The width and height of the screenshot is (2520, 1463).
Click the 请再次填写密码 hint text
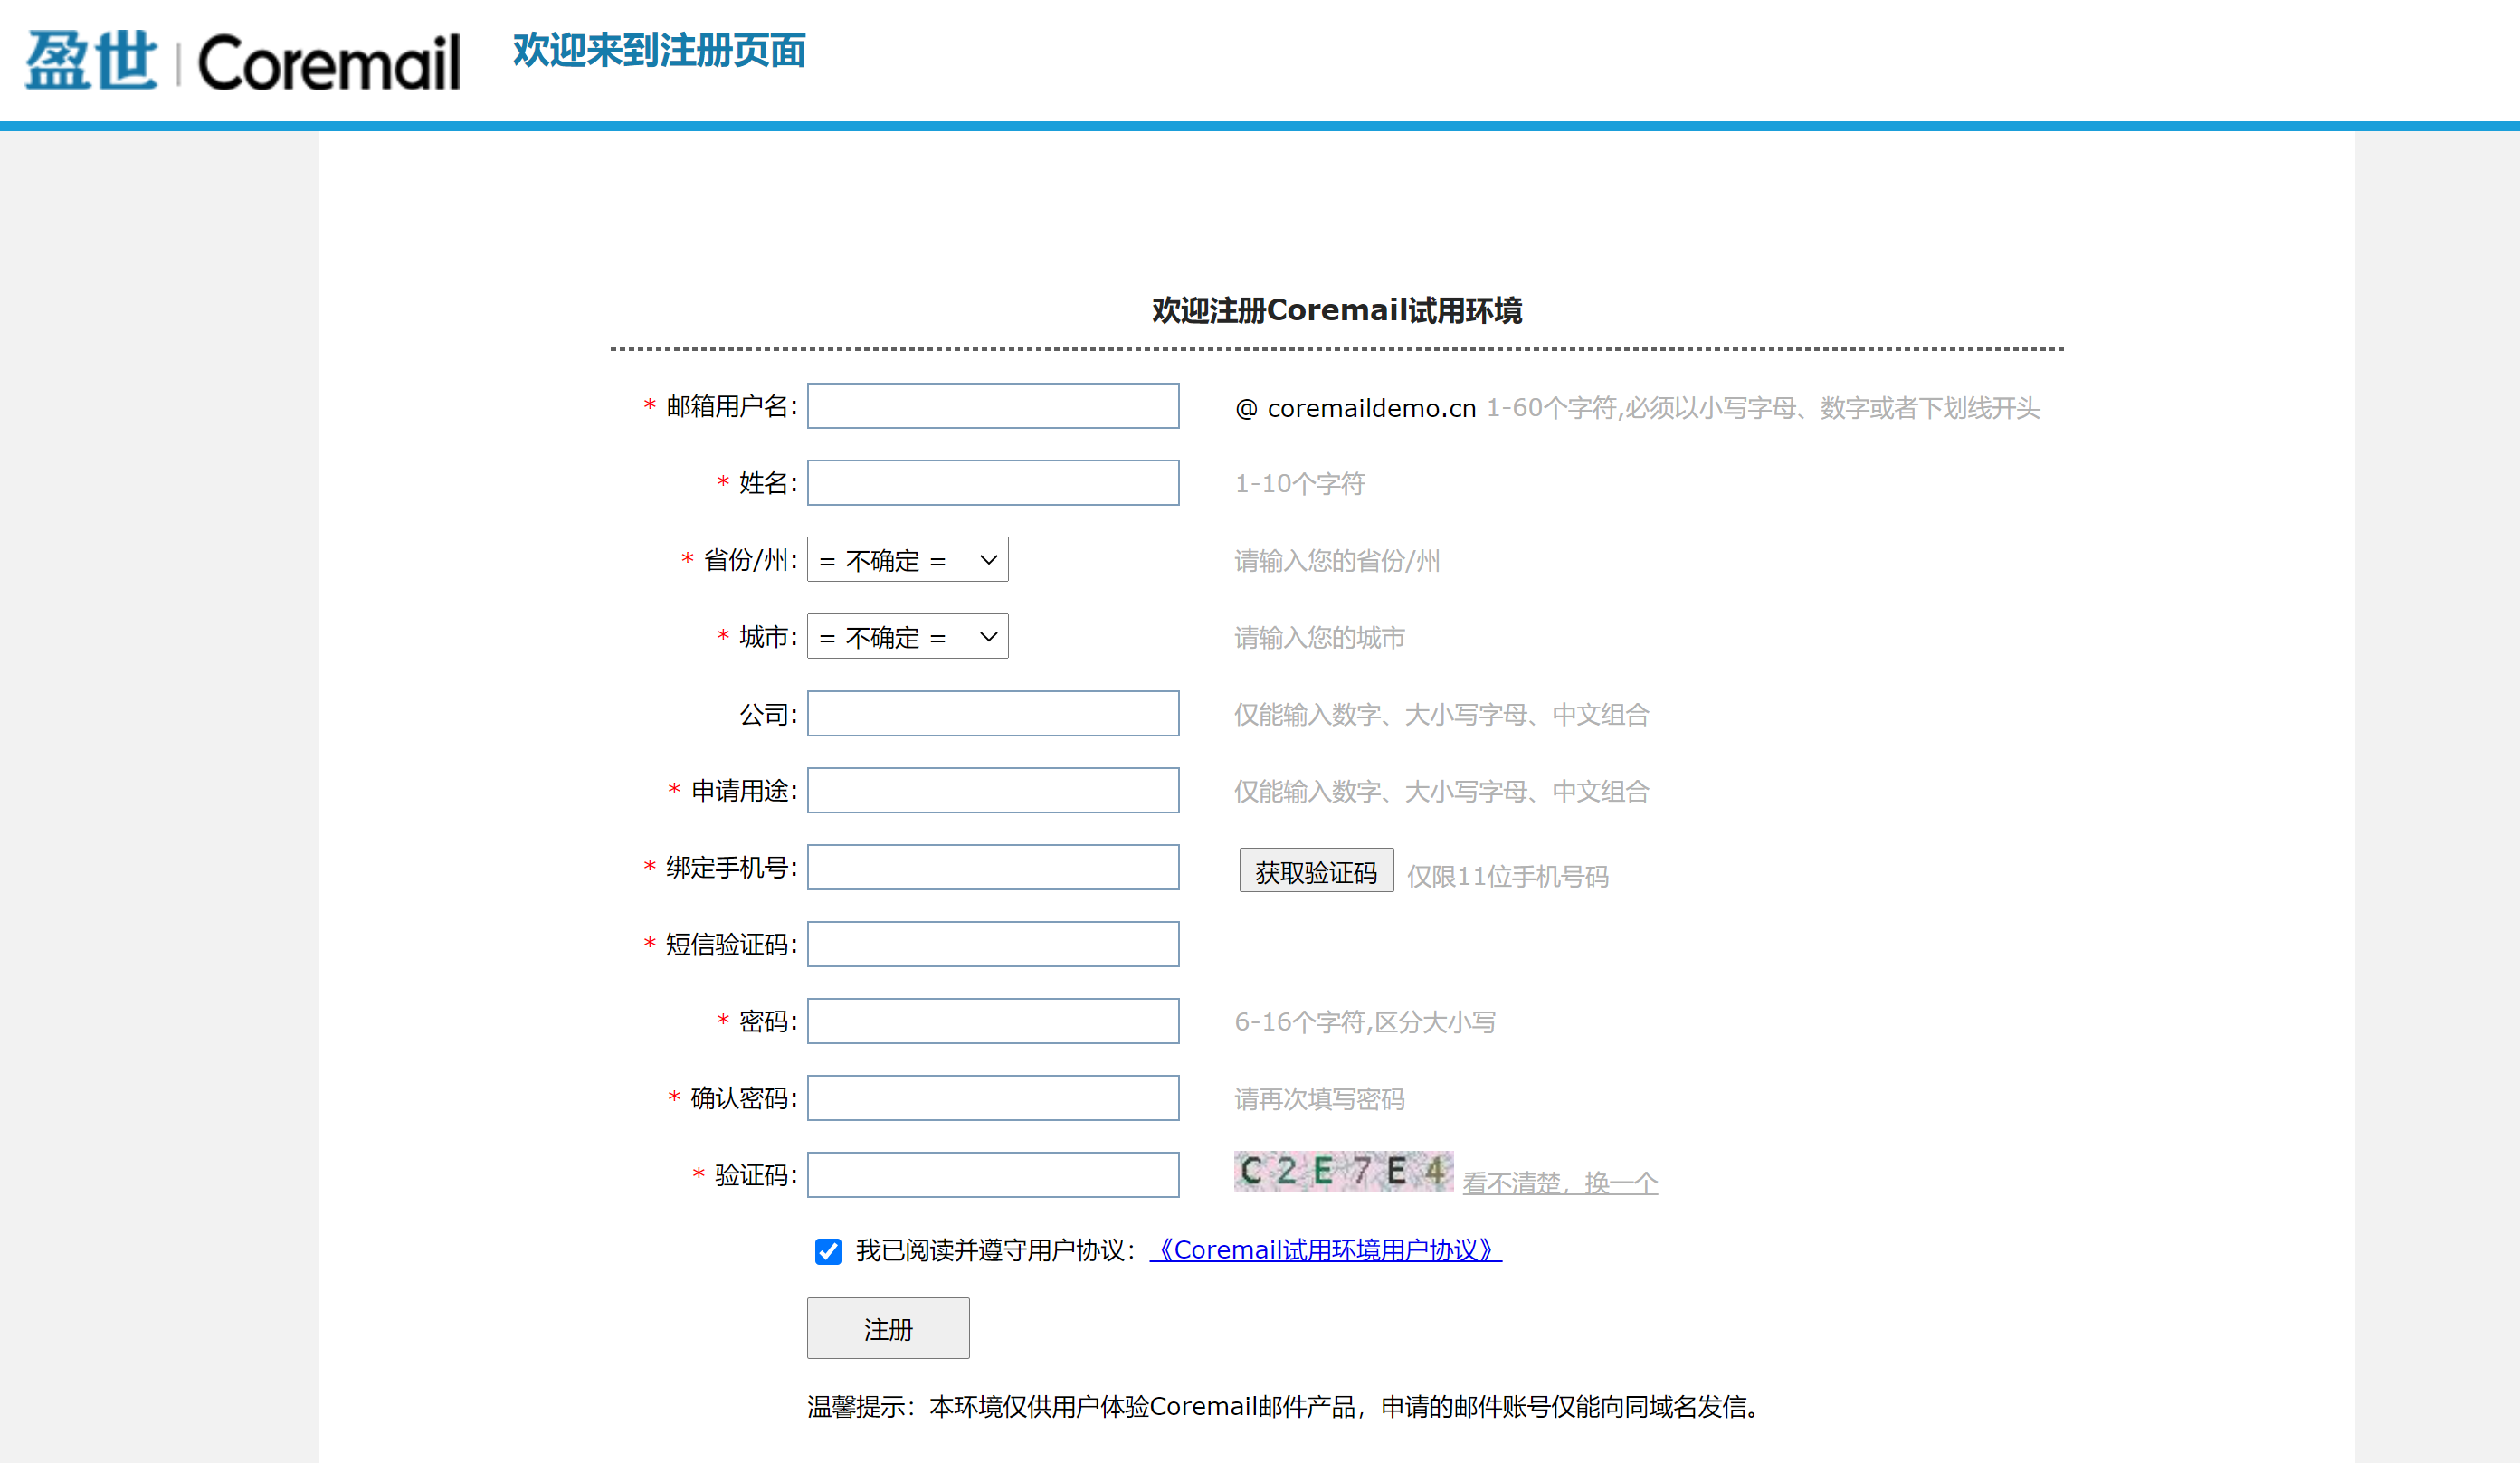click(1319, 1100)
